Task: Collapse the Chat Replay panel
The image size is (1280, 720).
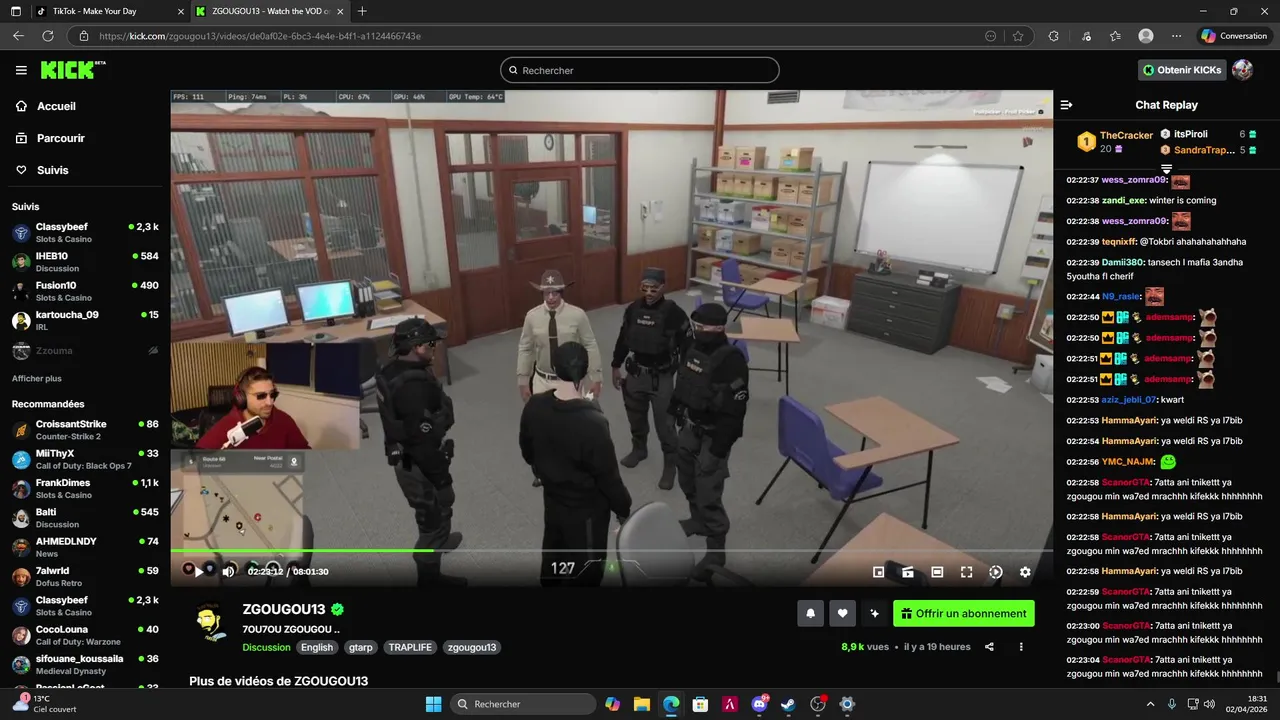Action: point(1066,105)
